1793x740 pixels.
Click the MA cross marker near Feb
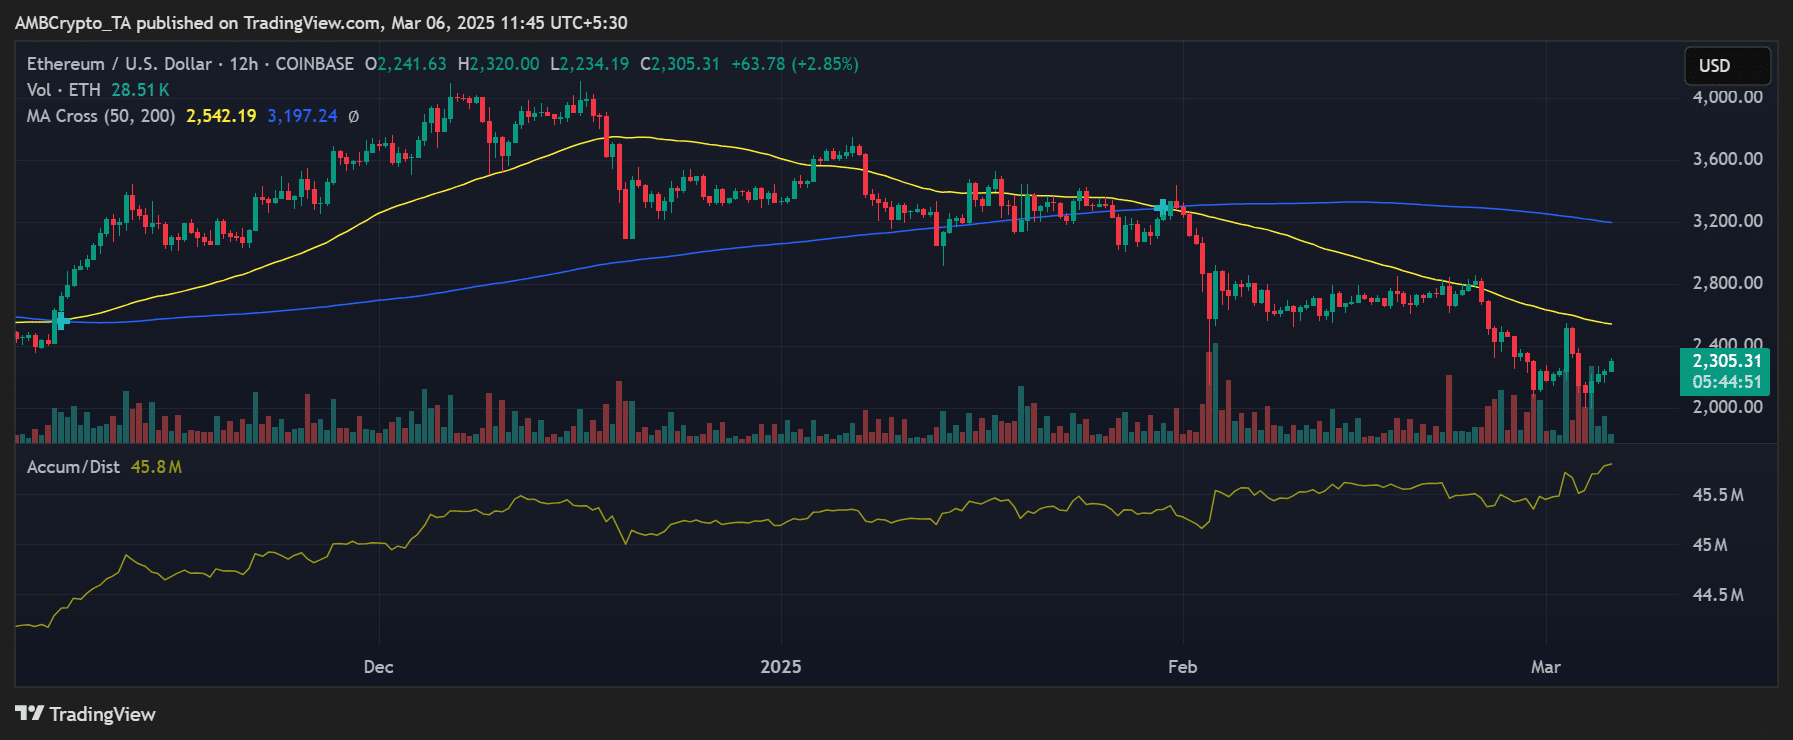coord(1163,209)
